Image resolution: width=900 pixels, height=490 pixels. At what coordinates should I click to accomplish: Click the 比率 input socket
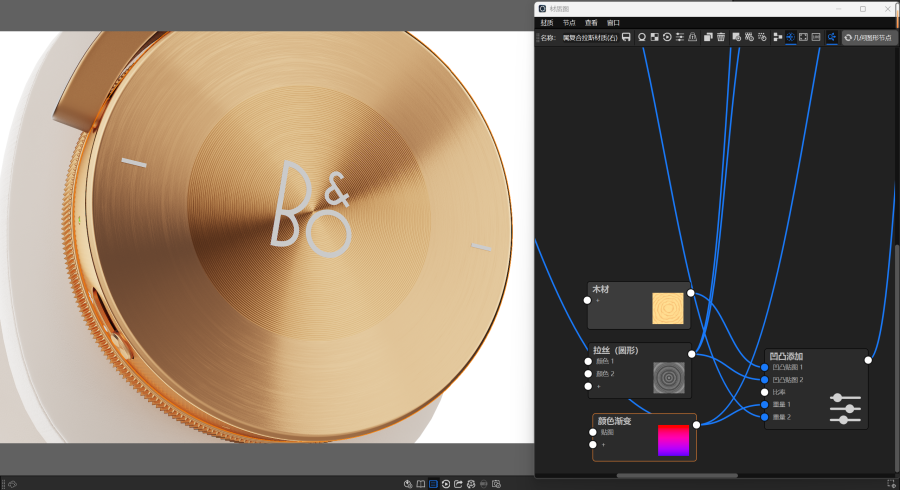coord(765,392)
